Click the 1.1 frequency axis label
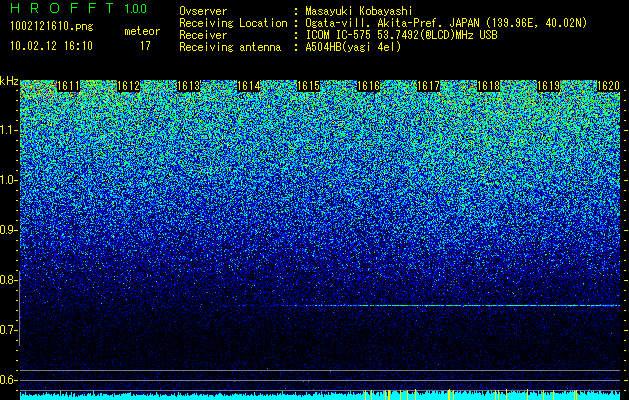 (8, 130)
